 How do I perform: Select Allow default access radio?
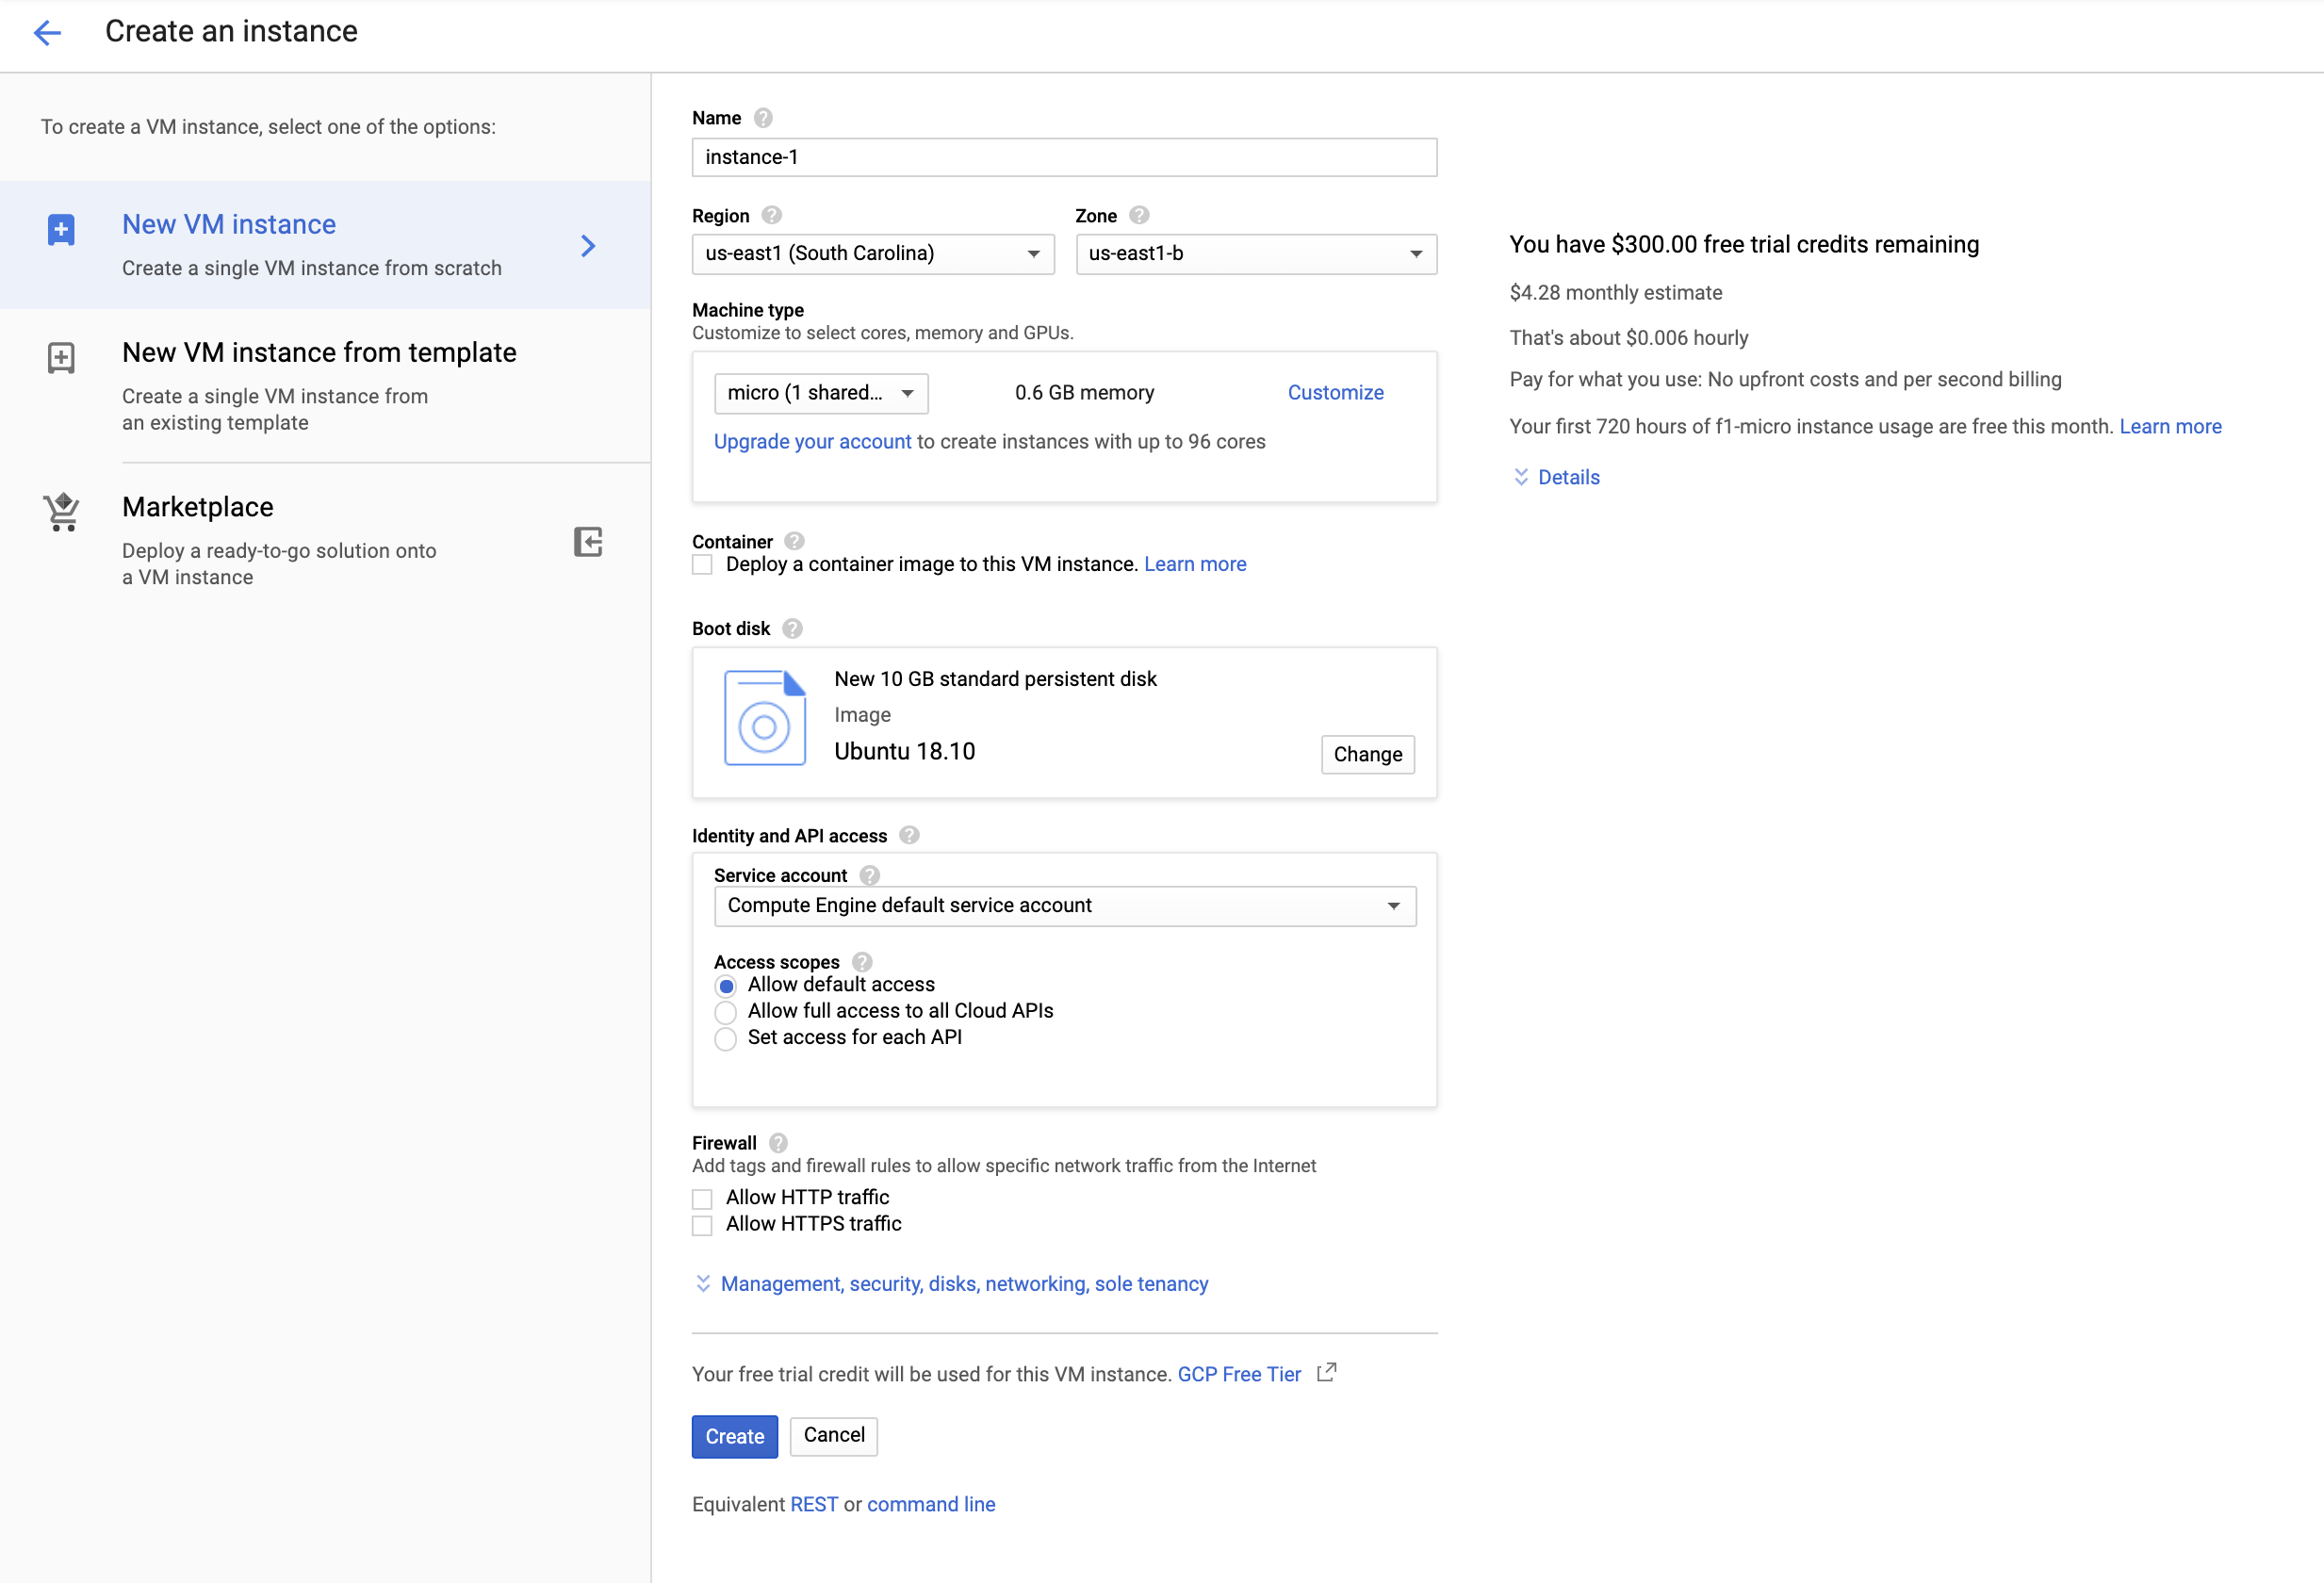point(726,986)
